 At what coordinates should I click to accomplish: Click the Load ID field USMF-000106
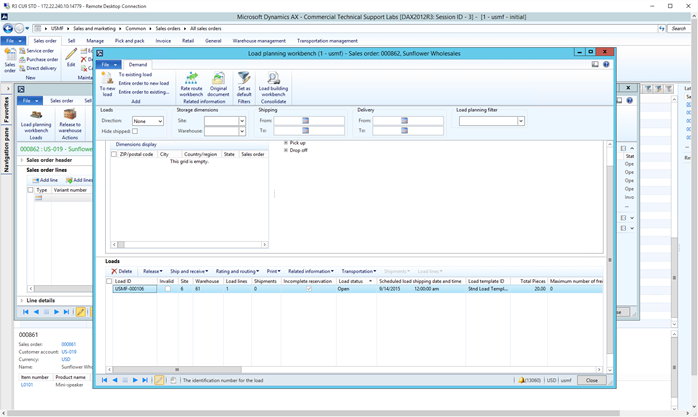click(x=134, y=289)
